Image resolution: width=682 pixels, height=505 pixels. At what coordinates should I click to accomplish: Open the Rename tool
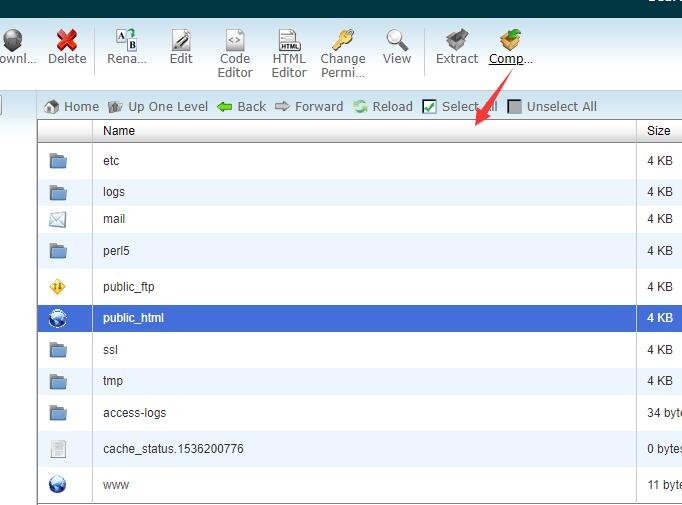pyautogui.click(x=127, y=41)
